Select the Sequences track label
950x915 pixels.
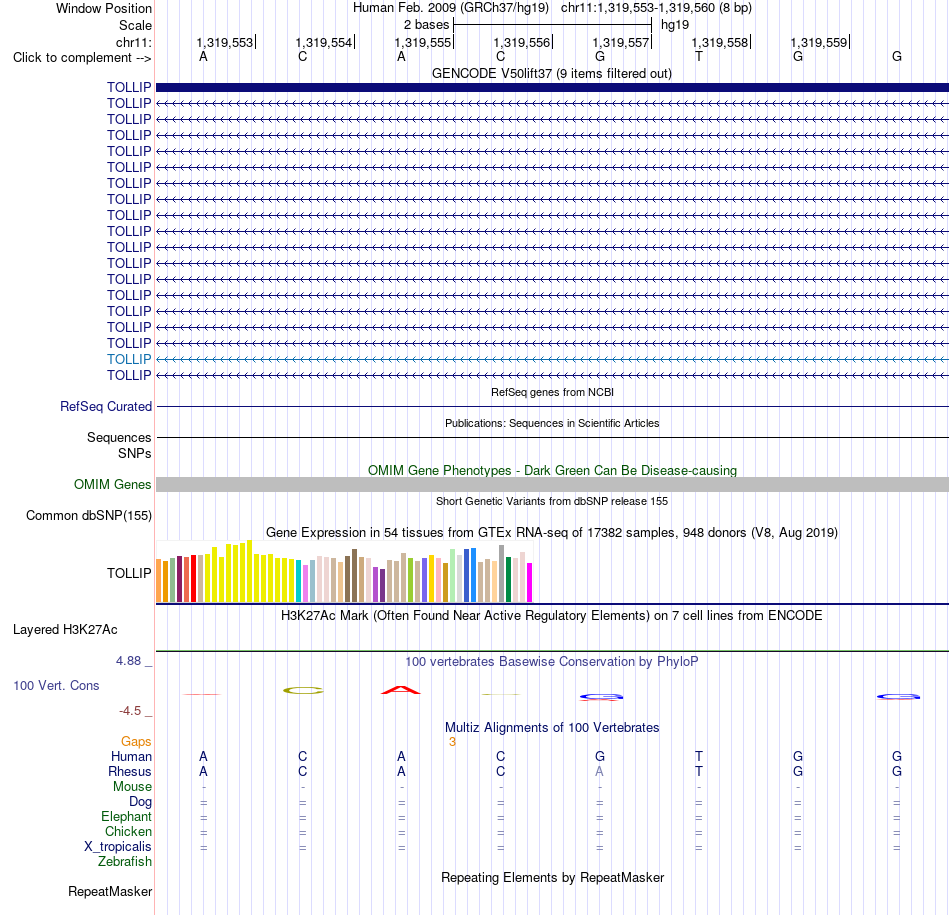(119, 438)
